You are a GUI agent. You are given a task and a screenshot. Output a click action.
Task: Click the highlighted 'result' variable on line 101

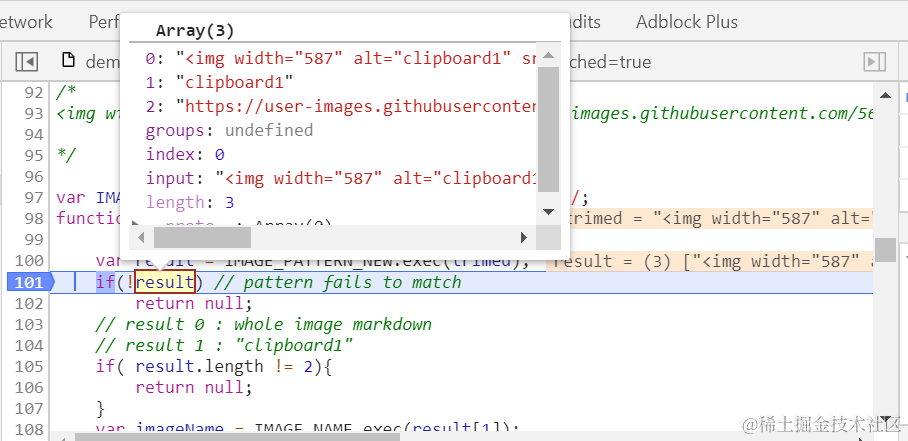[165, 282]
